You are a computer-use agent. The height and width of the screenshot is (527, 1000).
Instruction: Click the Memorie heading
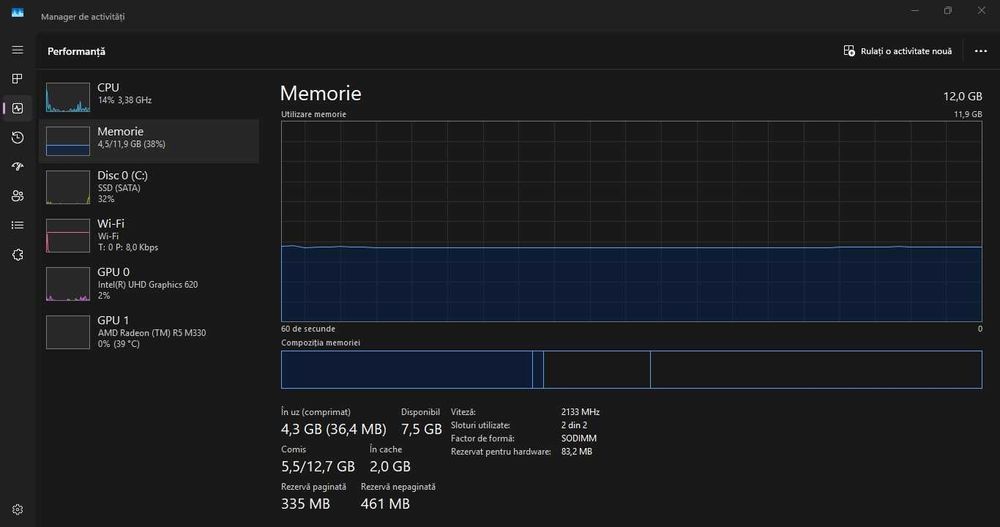coord(321,93)
